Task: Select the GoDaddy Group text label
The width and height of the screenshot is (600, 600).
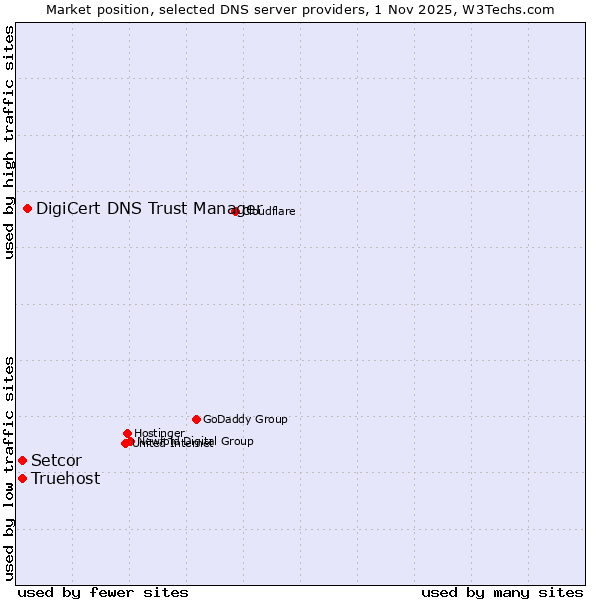Action: [x=245, y=419]
